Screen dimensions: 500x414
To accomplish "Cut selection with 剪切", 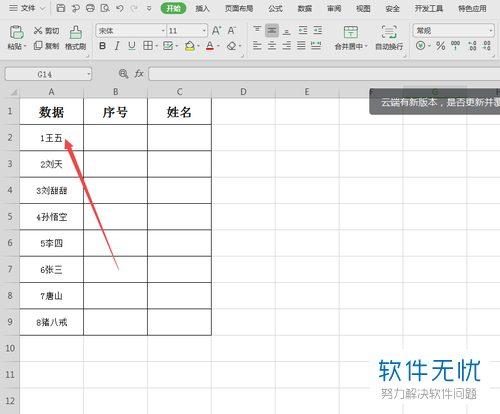I will pyautogui.click(x=46, y=31).
